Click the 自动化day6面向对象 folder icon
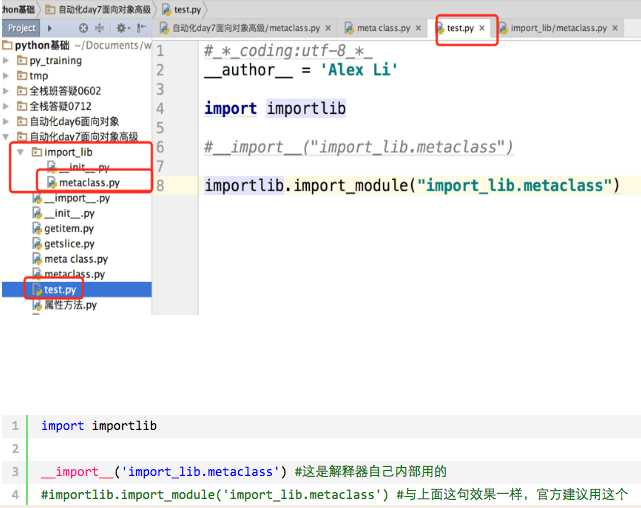The image size is (641, 508). (22, 121)
